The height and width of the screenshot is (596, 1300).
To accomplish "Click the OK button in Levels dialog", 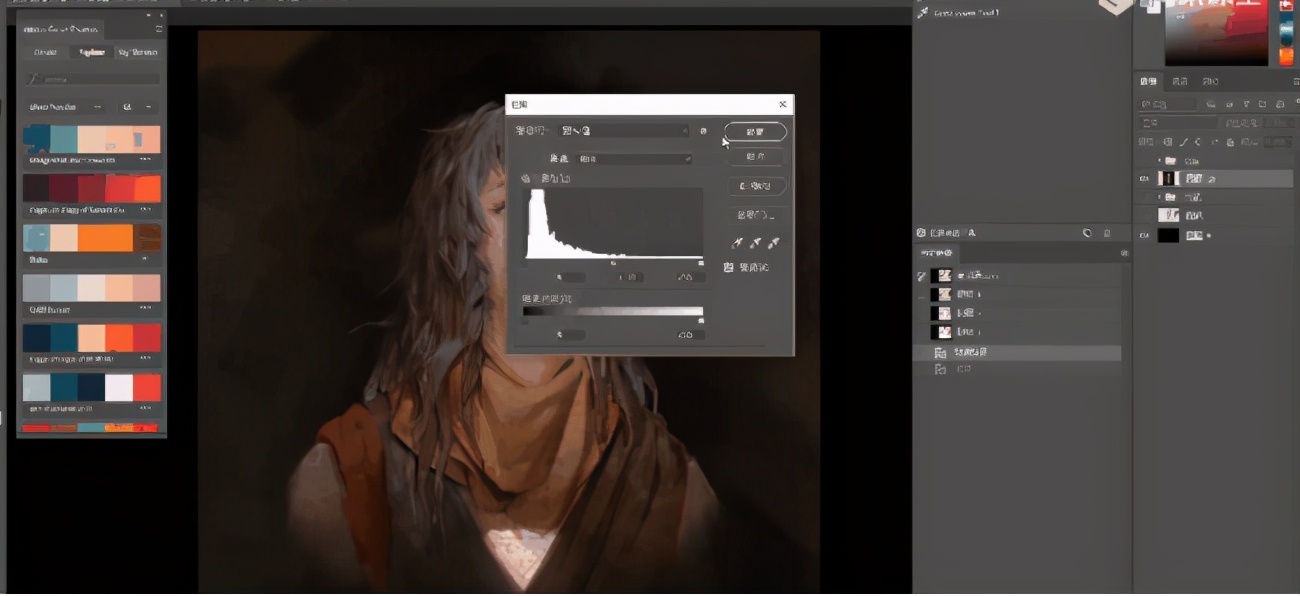I will coord(755,132).
